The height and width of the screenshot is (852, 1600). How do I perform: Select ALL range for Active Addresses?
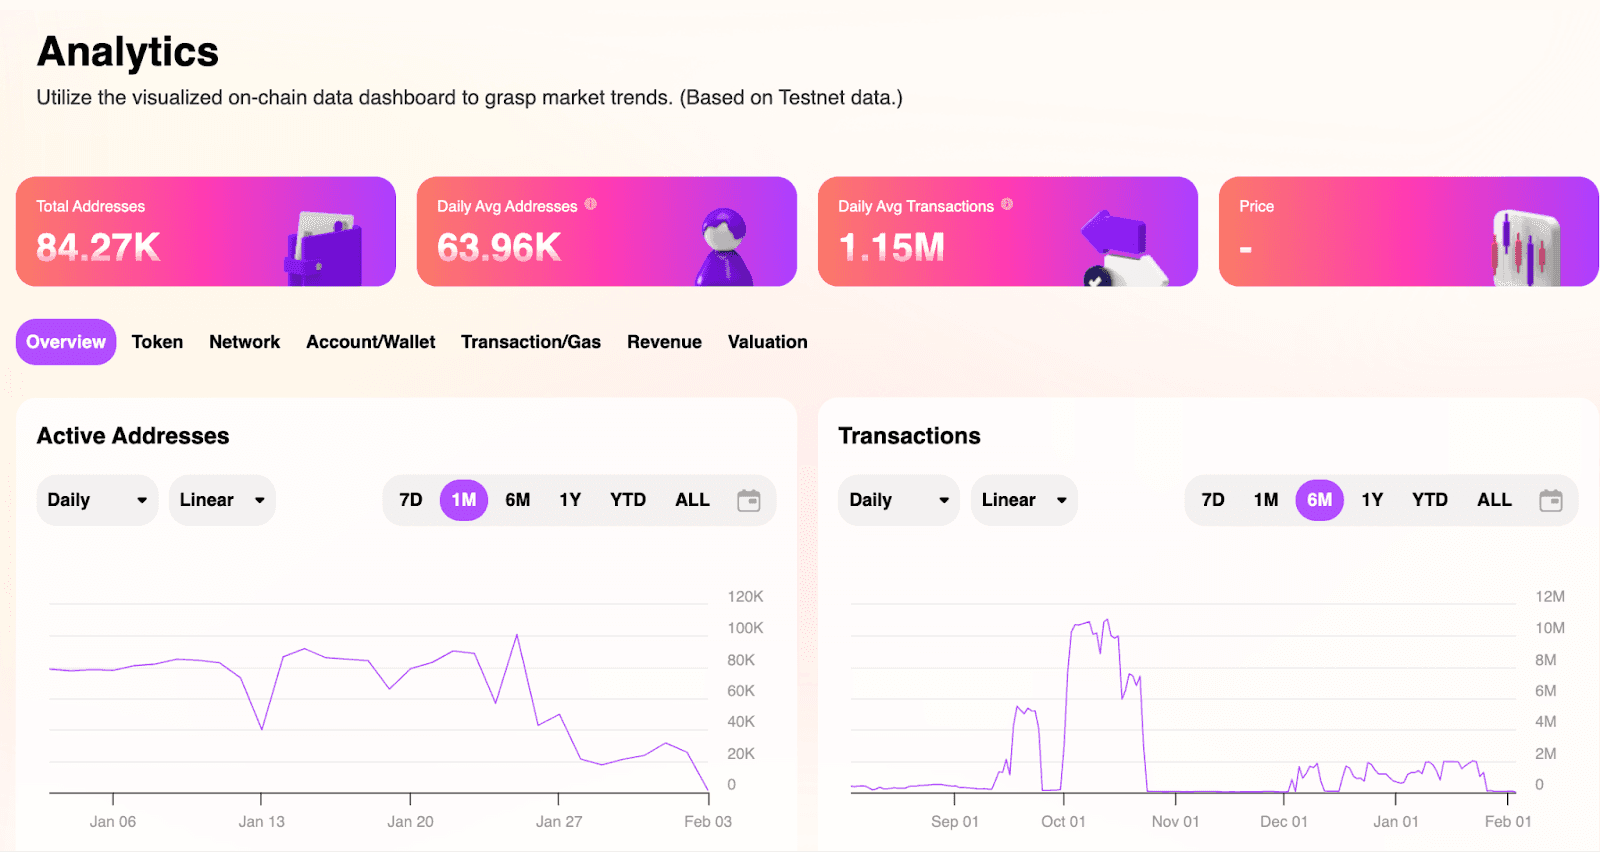[692, 500]
